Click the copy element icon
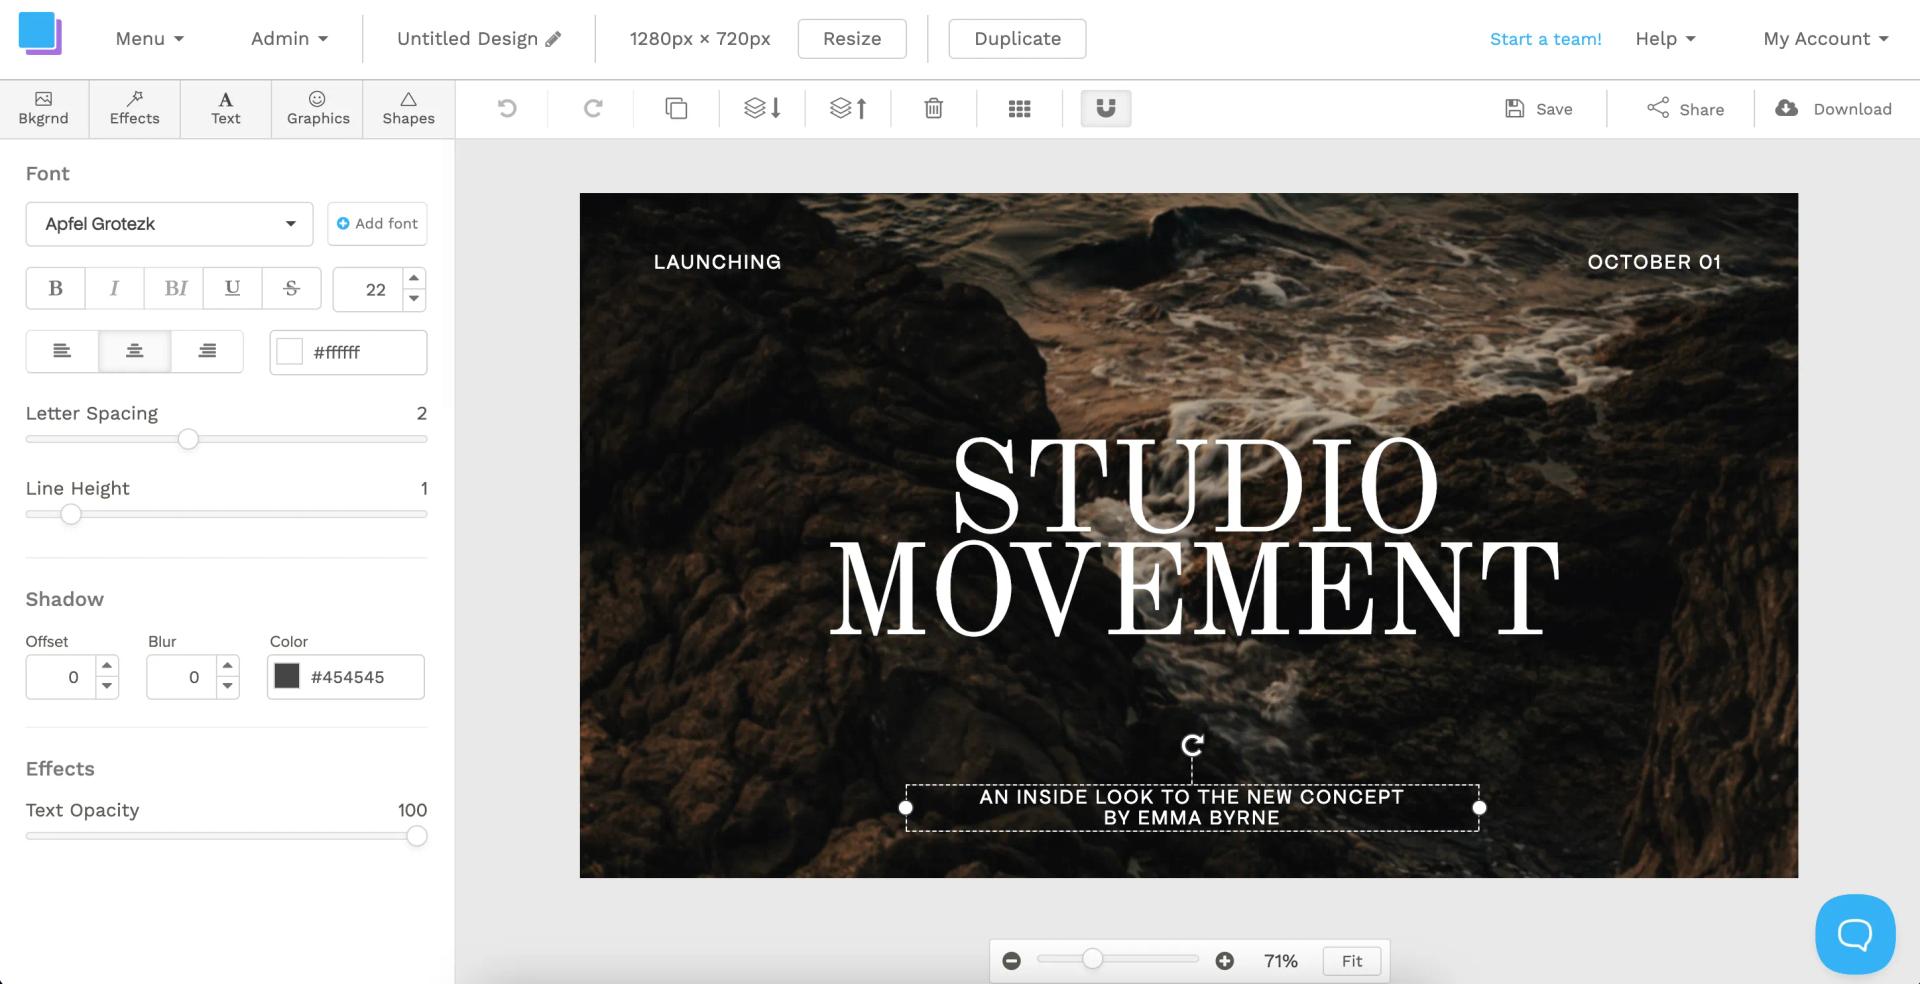This screenshot has height=984, width=1920. click(677, 108)
